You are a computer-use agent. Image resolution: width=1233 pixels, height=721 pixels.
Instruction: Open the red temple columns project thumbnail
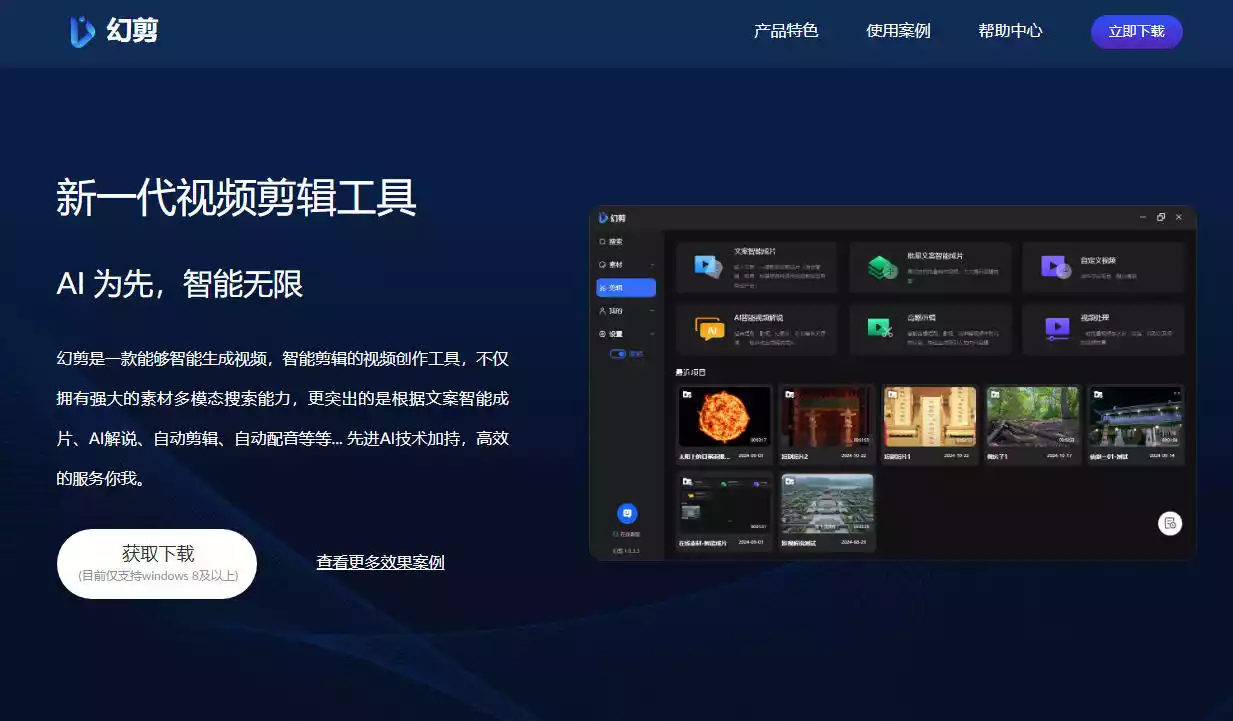[x=826, y=416]
